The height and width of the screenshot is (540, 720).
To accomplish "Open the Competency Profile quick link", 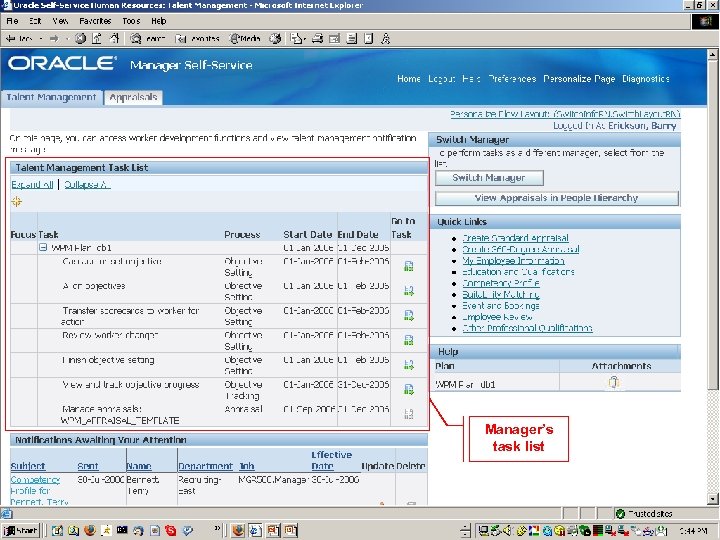I will pyautogui.click(x=501, y=283).
